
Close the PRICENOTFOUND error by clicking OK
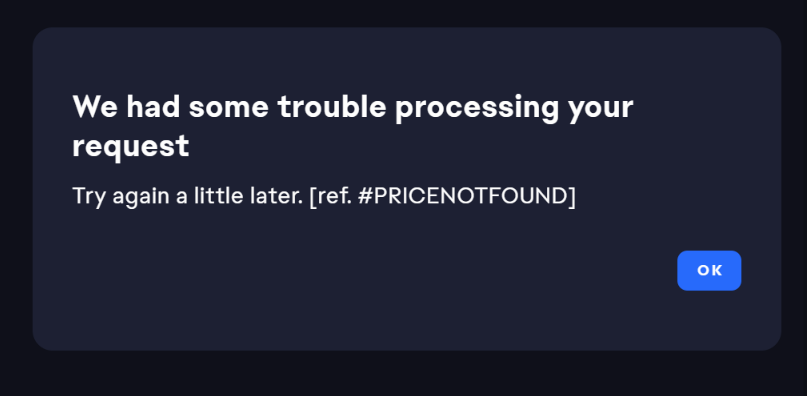(x=709, y=270)
